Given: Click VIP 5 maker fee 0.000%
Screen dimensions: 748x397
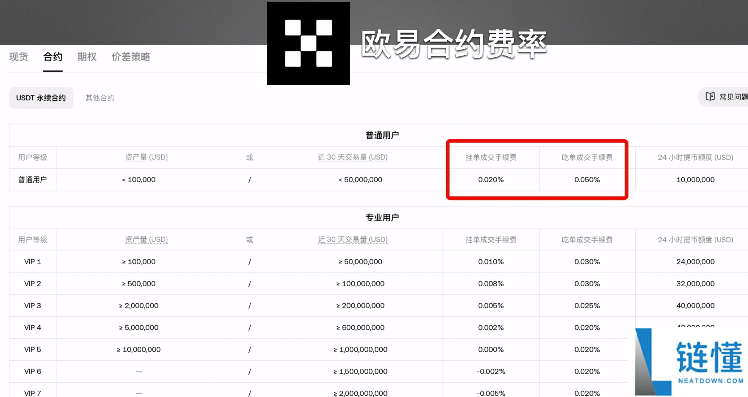Looking at the screenshot, I should tap(491, 350).
